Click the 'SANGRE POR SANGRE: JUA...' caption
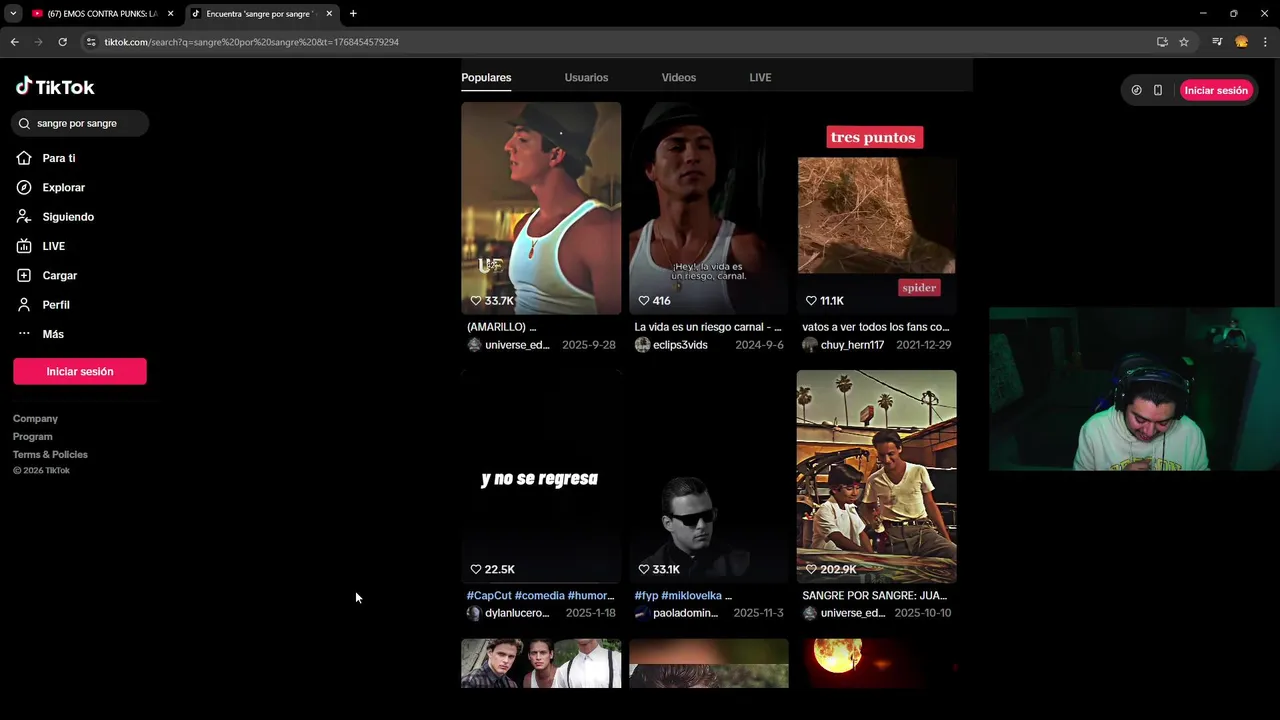The image size is (1280, 720). (875, 596)
